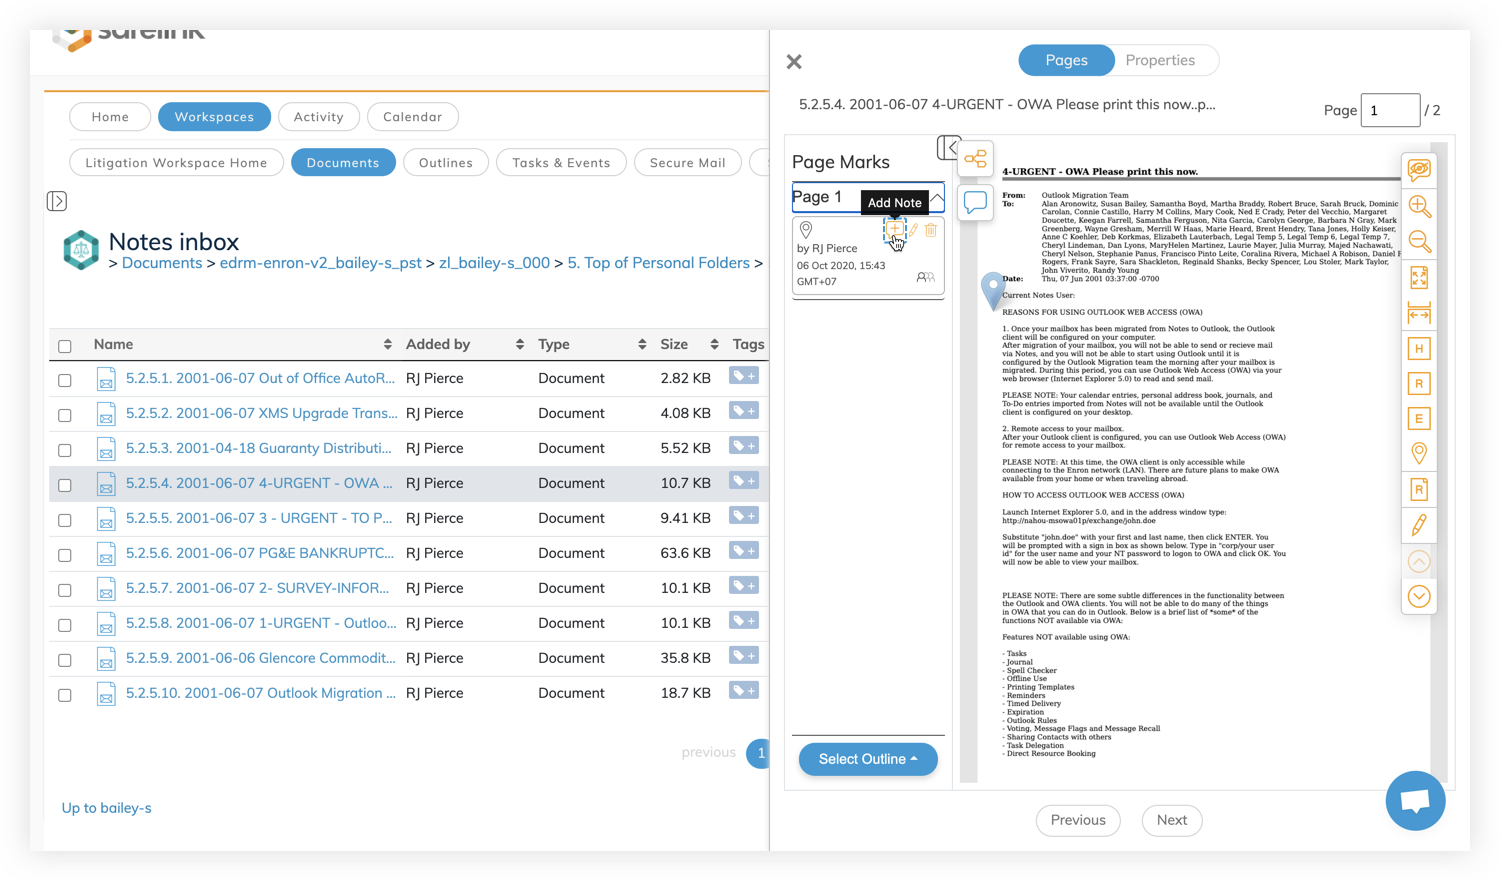Sort the table by Size column arrows

coord(715,344)
